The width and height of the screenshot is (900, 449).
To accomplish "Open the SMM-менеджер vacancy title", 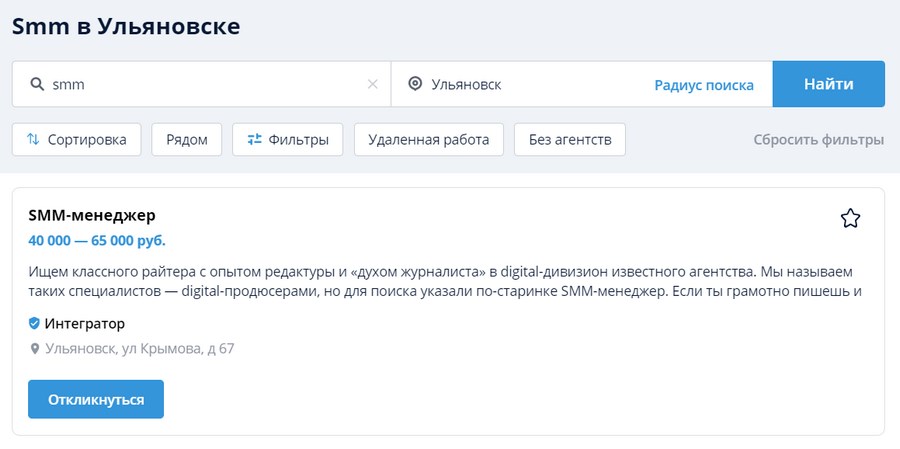I will pyautogui.click(x=92, y=215).
